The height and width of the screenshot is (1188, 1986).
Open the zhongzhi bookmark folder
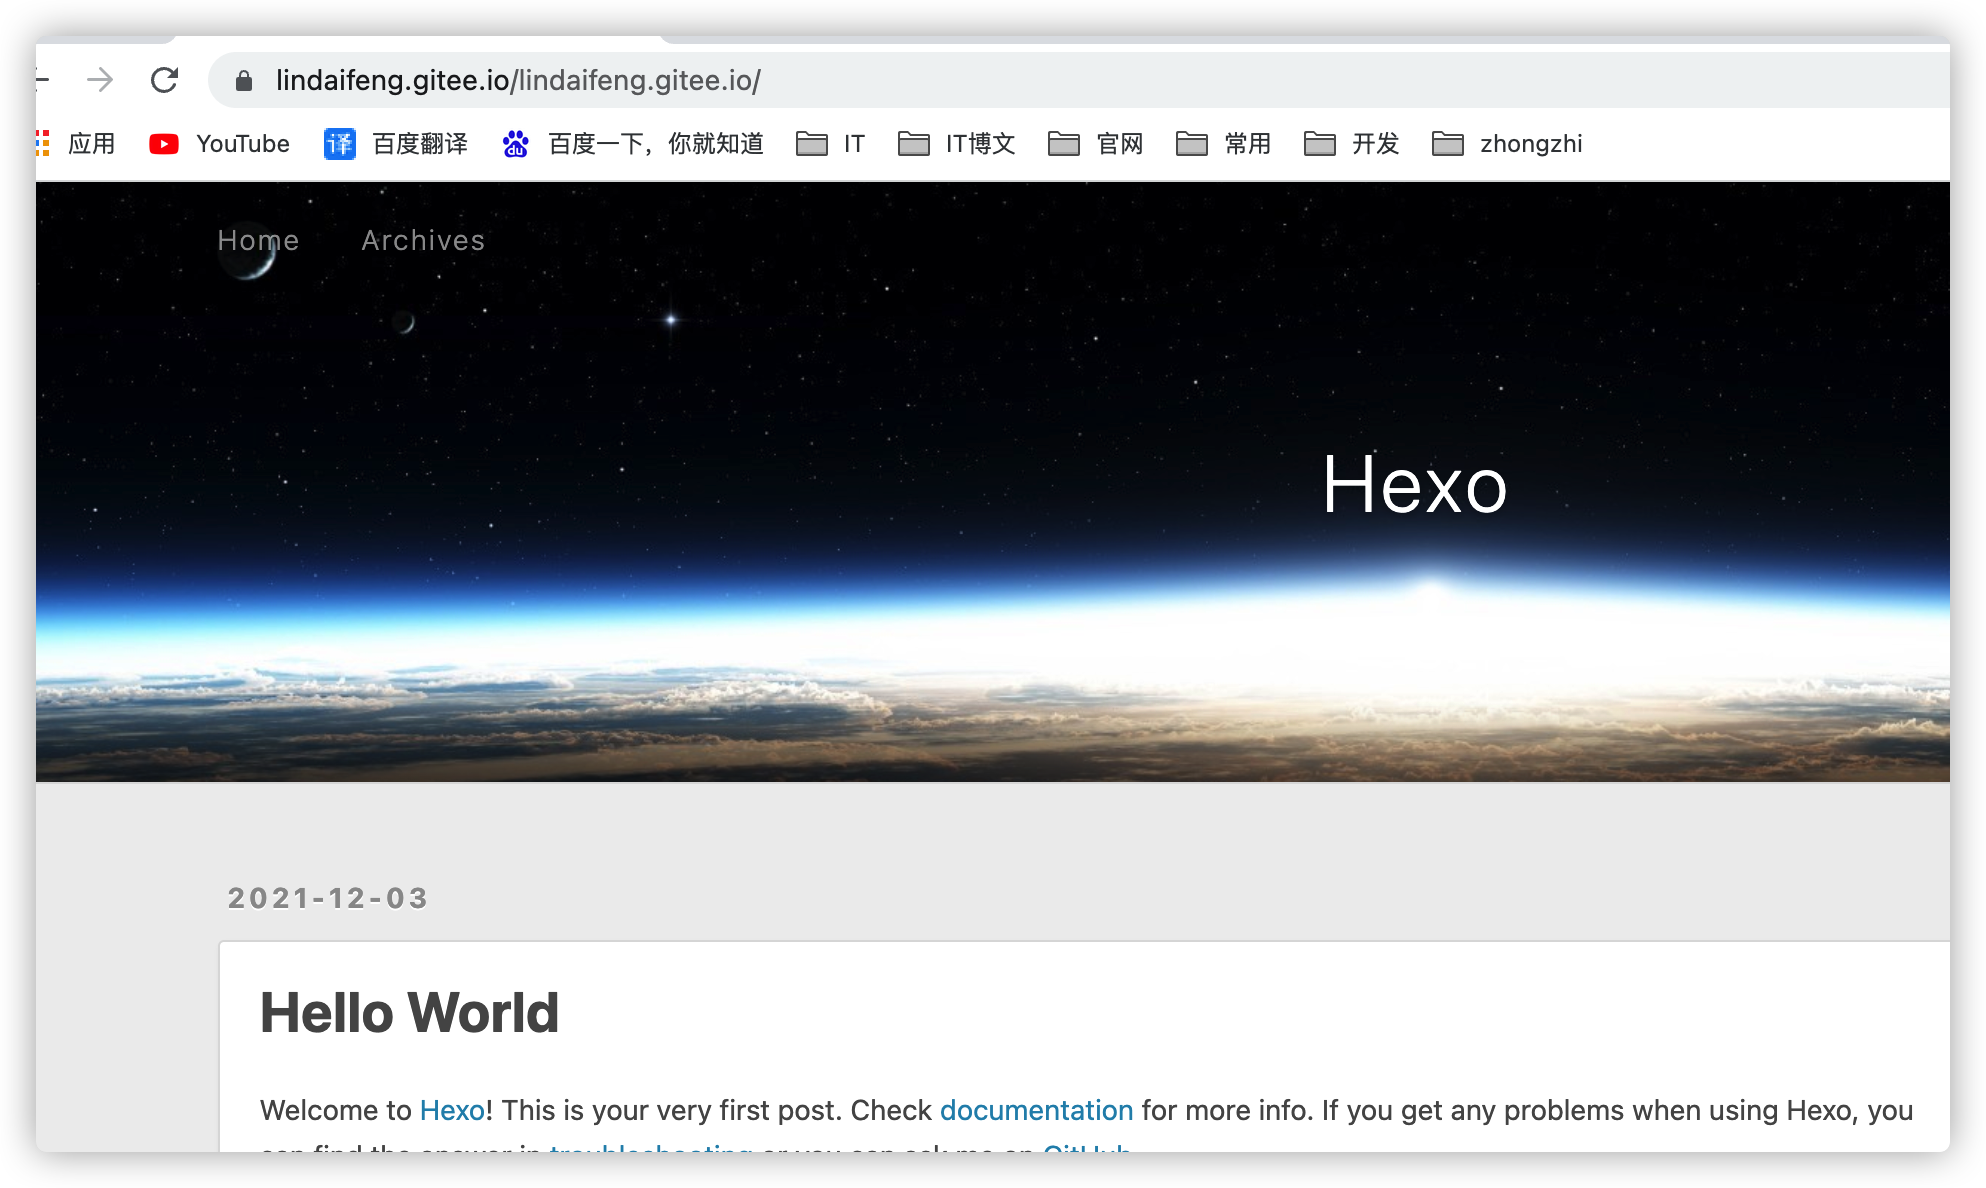coord(1507,144)
